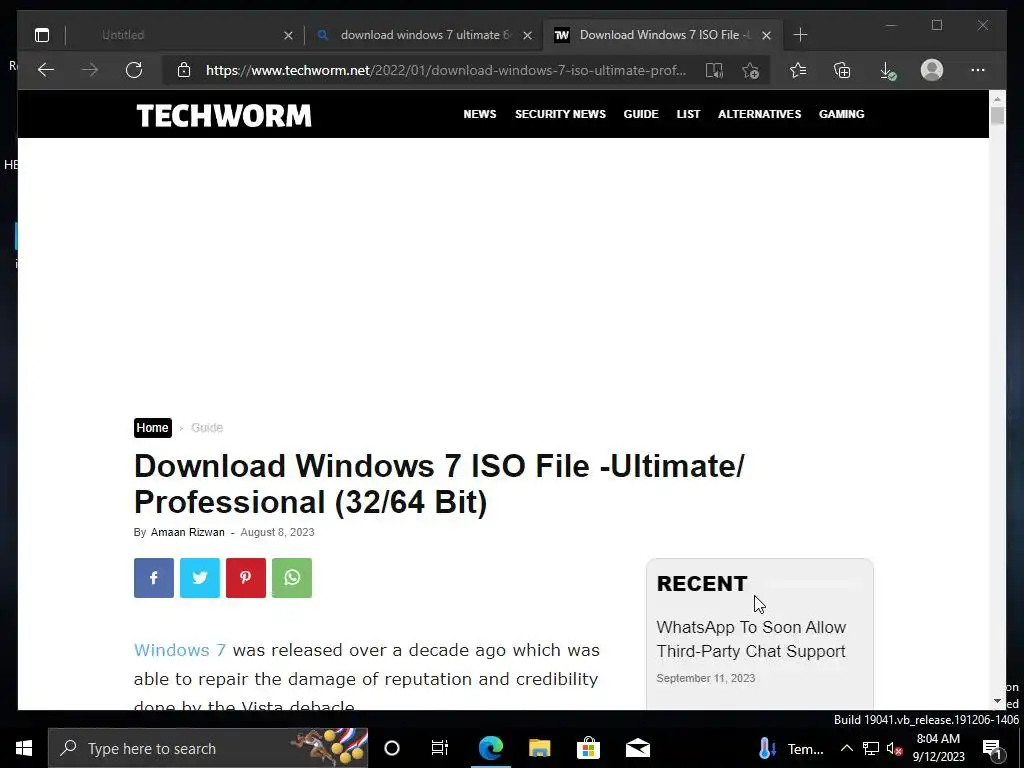1024x768 pixels.
Task: Click the article date August 8, 2023
Action: point(278,532)
